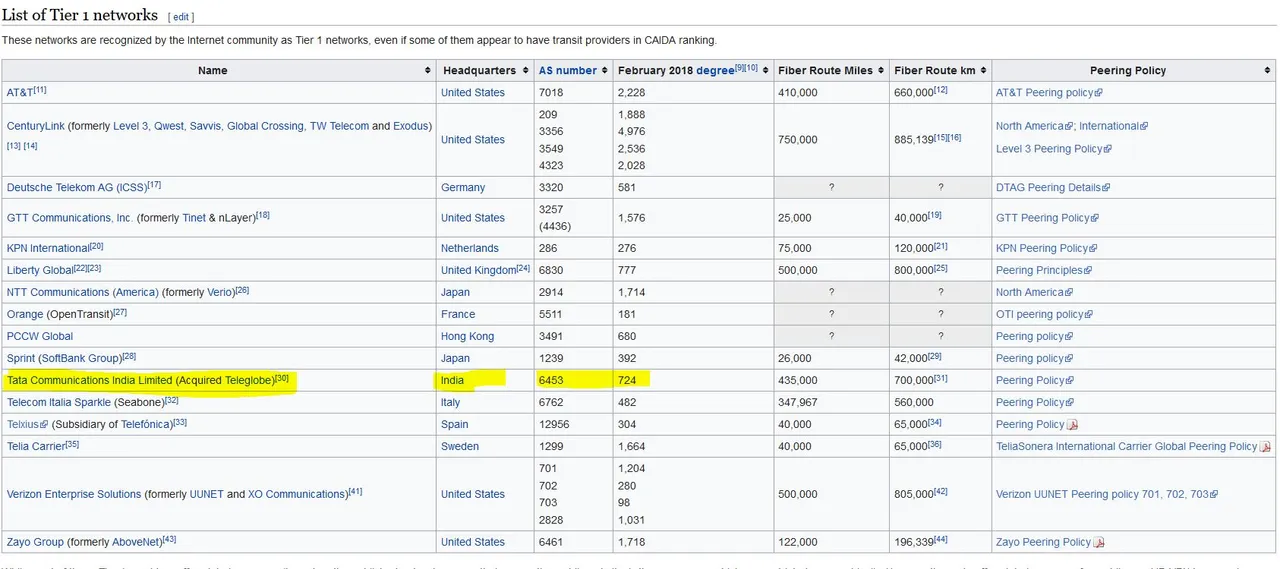Open PDF icon next to Telxius Peering Policy
This screenshot has height=569, width=1280.
pos(1072,425)
